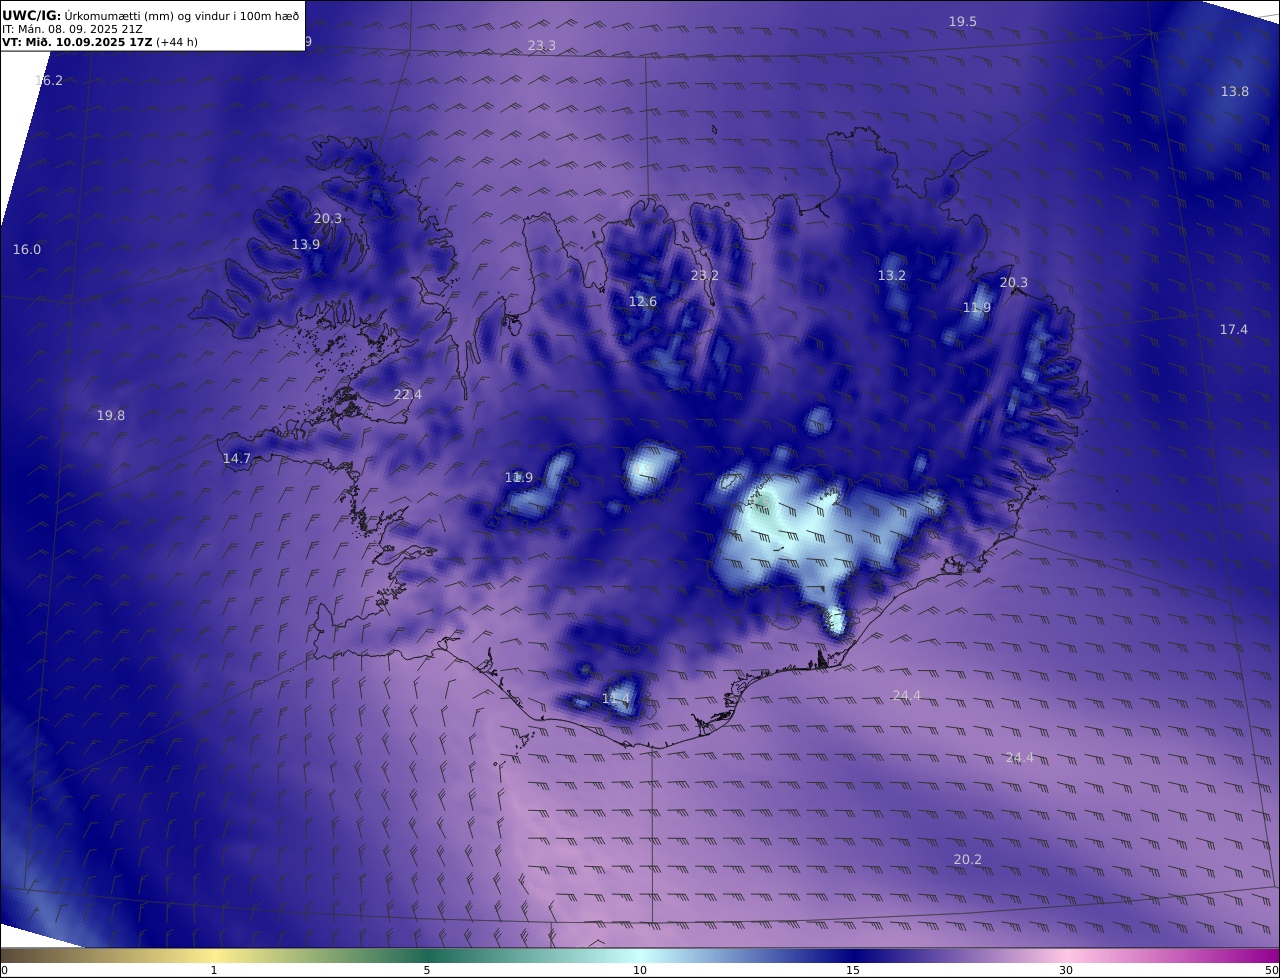Click the 13.2 value label
This screenshot has width=1280, height=978.
pyautogui.click(x=892, y=276)
